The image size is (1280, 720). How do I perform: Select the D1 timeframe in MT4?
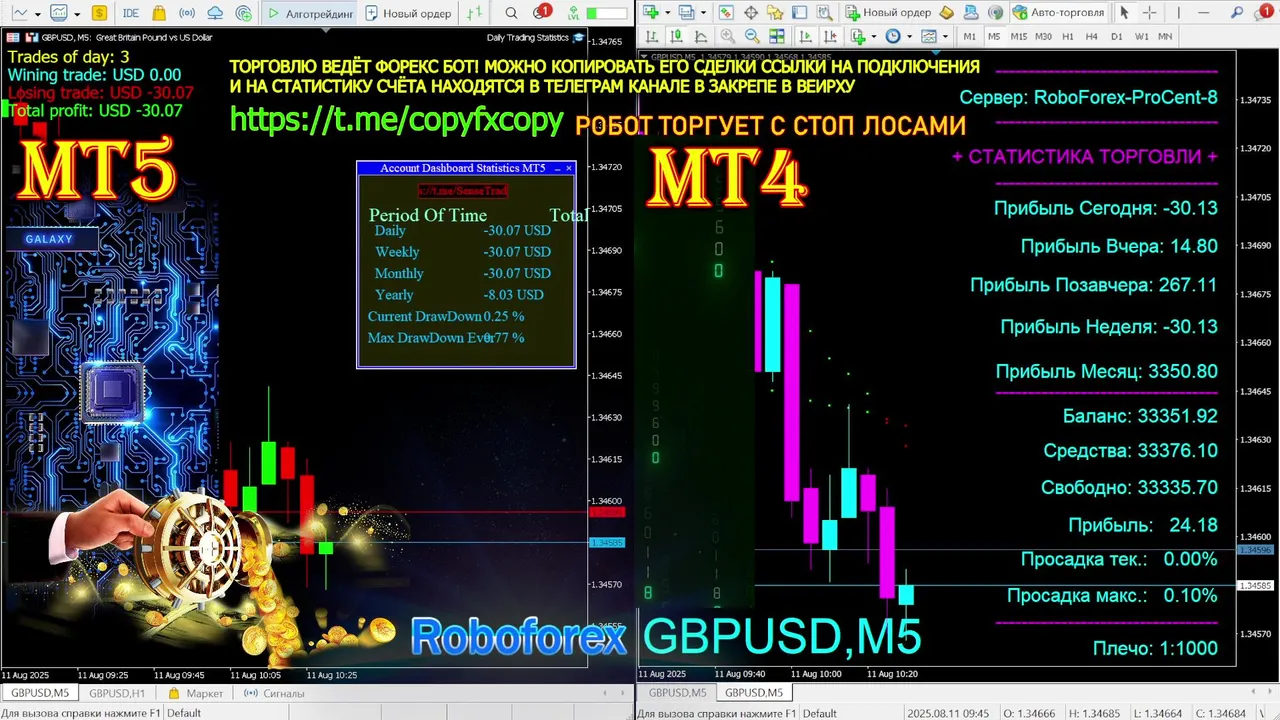[1117, 36]
